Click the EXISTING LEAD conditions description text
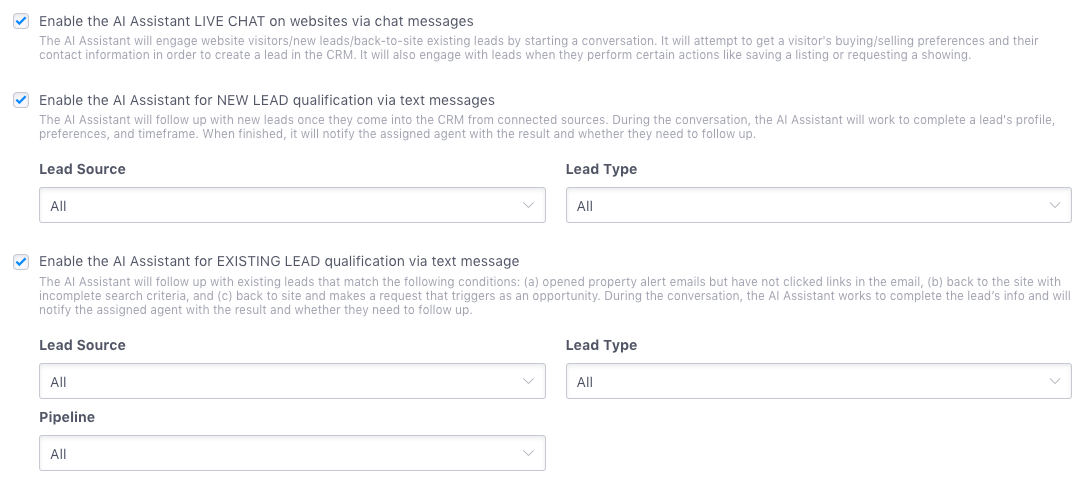Image resolution: width=1087 pixels, height=482 pixels. click(x=554, y=296)
